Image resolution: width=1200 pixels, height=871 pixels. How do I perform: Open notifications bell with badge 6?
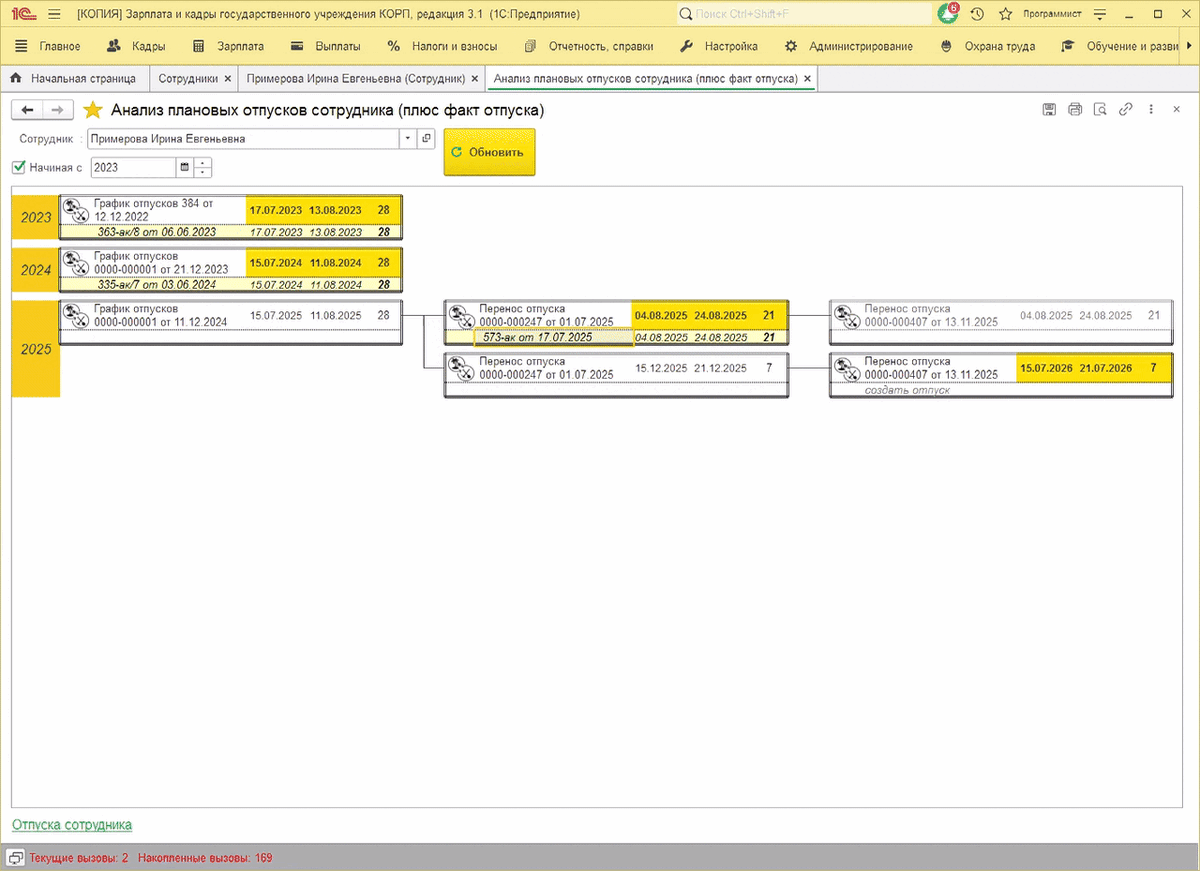(947, 14)
